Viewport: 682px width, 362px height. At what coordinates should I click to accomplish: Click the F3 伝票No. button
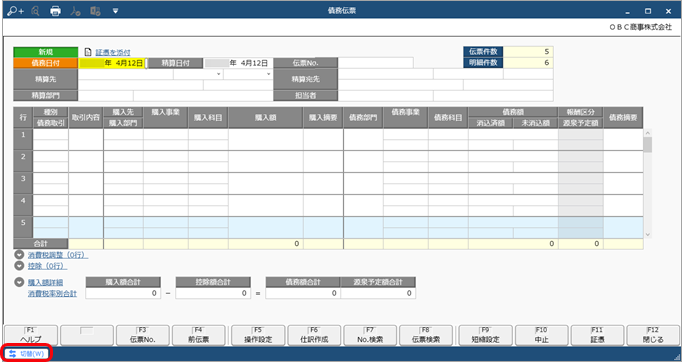click(x=143, y=335)
